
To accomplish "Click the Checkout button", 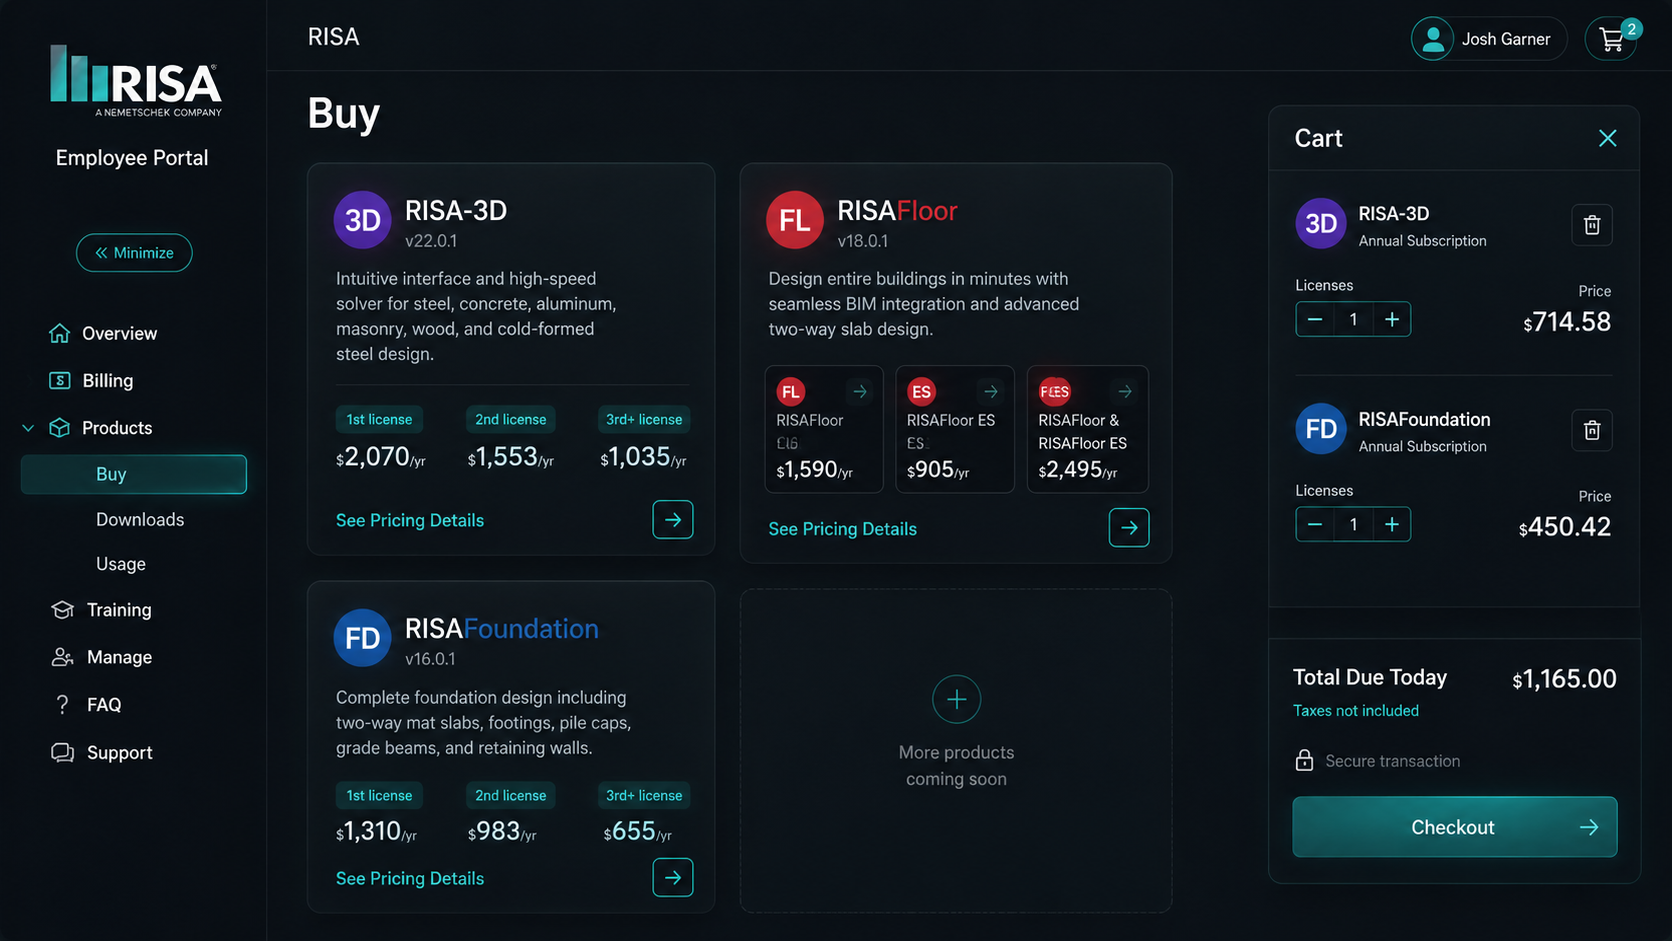I will (1454, 827).
